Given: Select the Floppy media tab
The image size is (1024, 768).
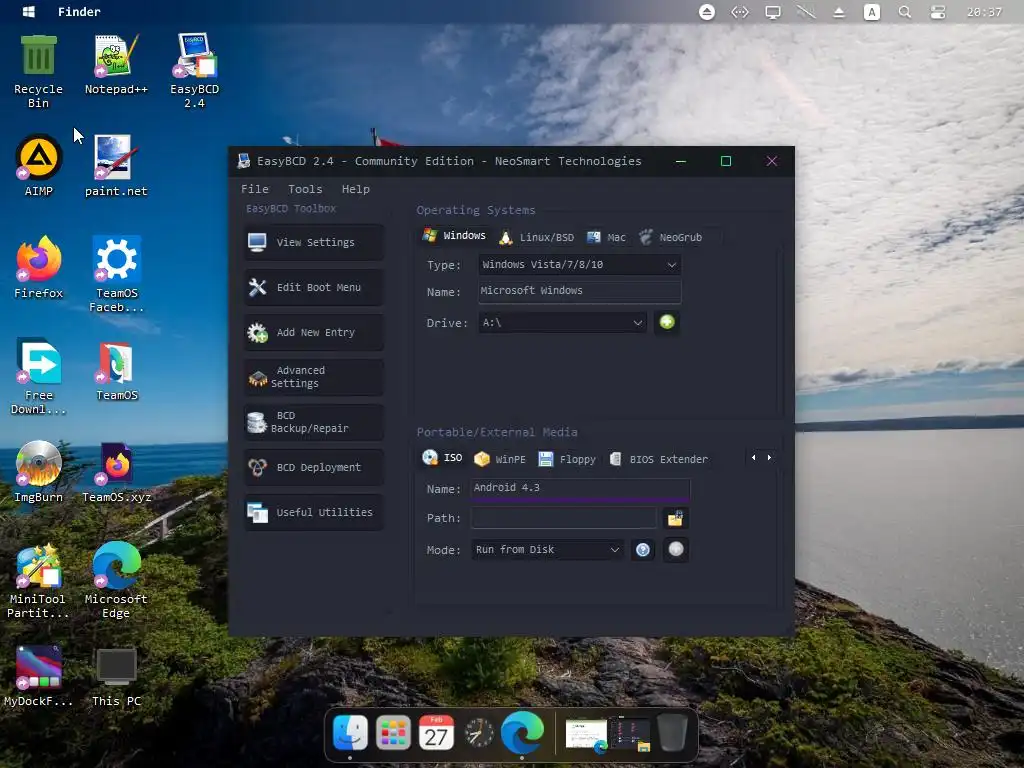Looking at the screenshot, I should (x=567, y=459).
